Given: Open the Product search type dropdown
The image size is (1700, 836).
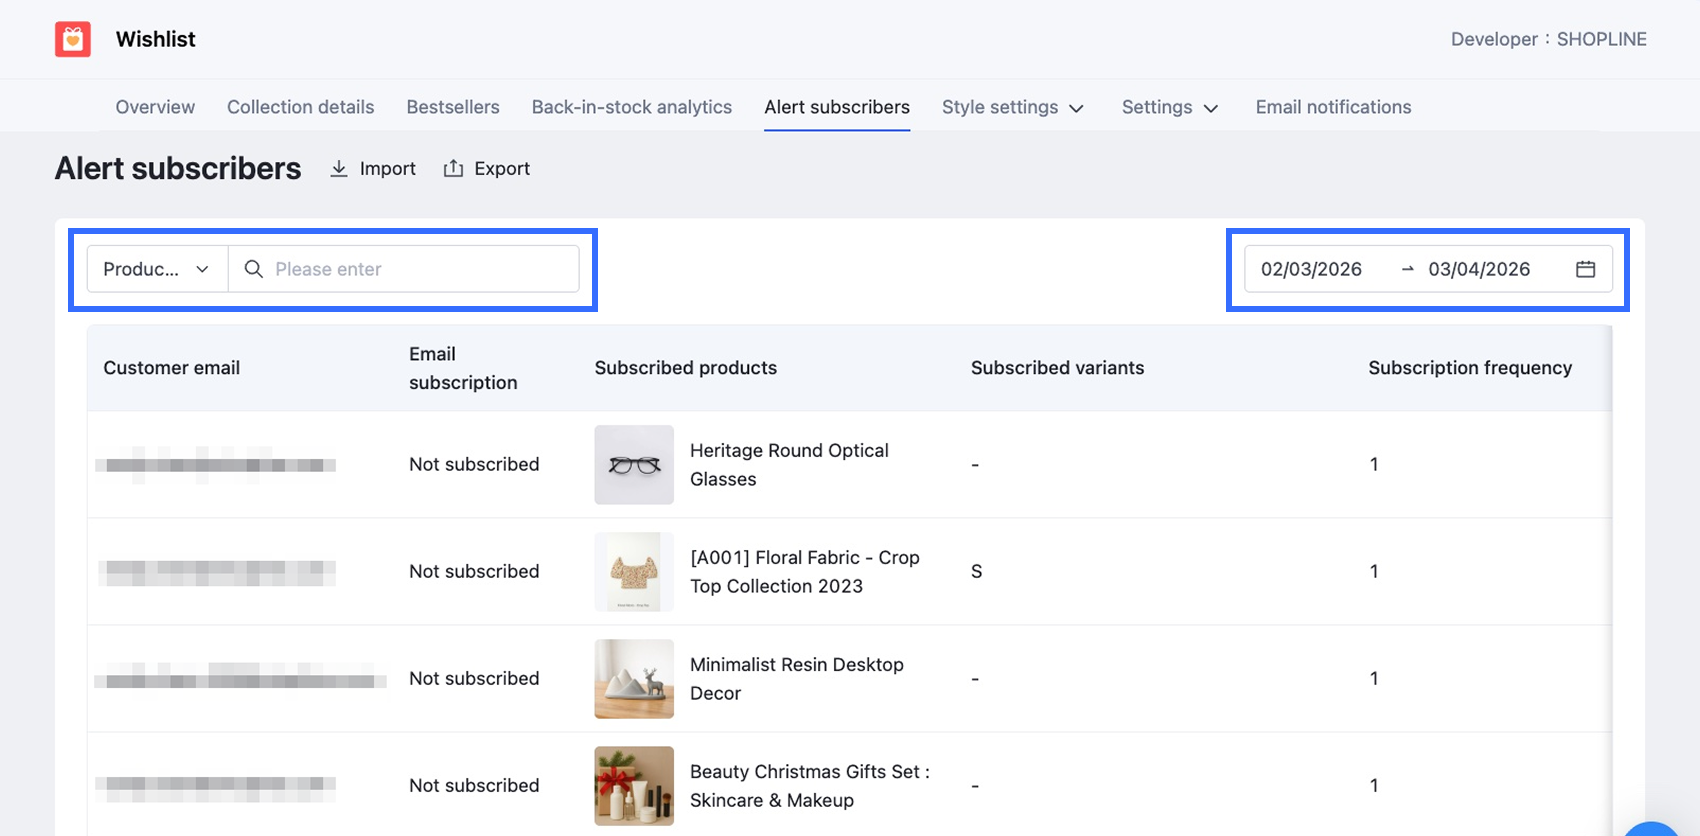Looking at the screenshot, I should [x=157, y=269].
